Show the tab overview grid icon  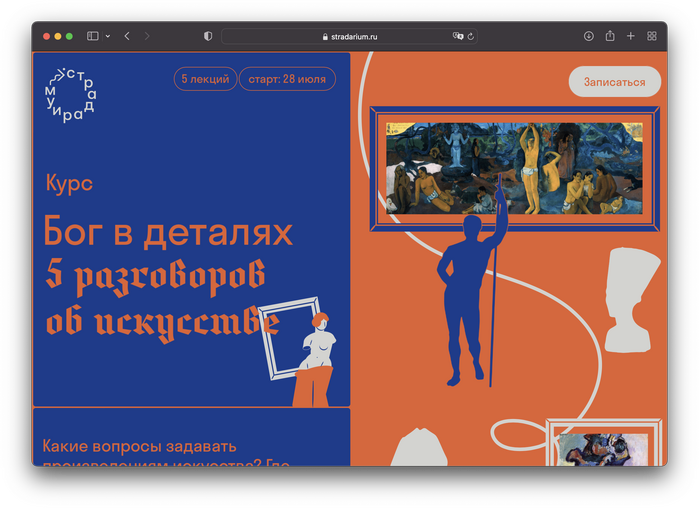(652, 36)
